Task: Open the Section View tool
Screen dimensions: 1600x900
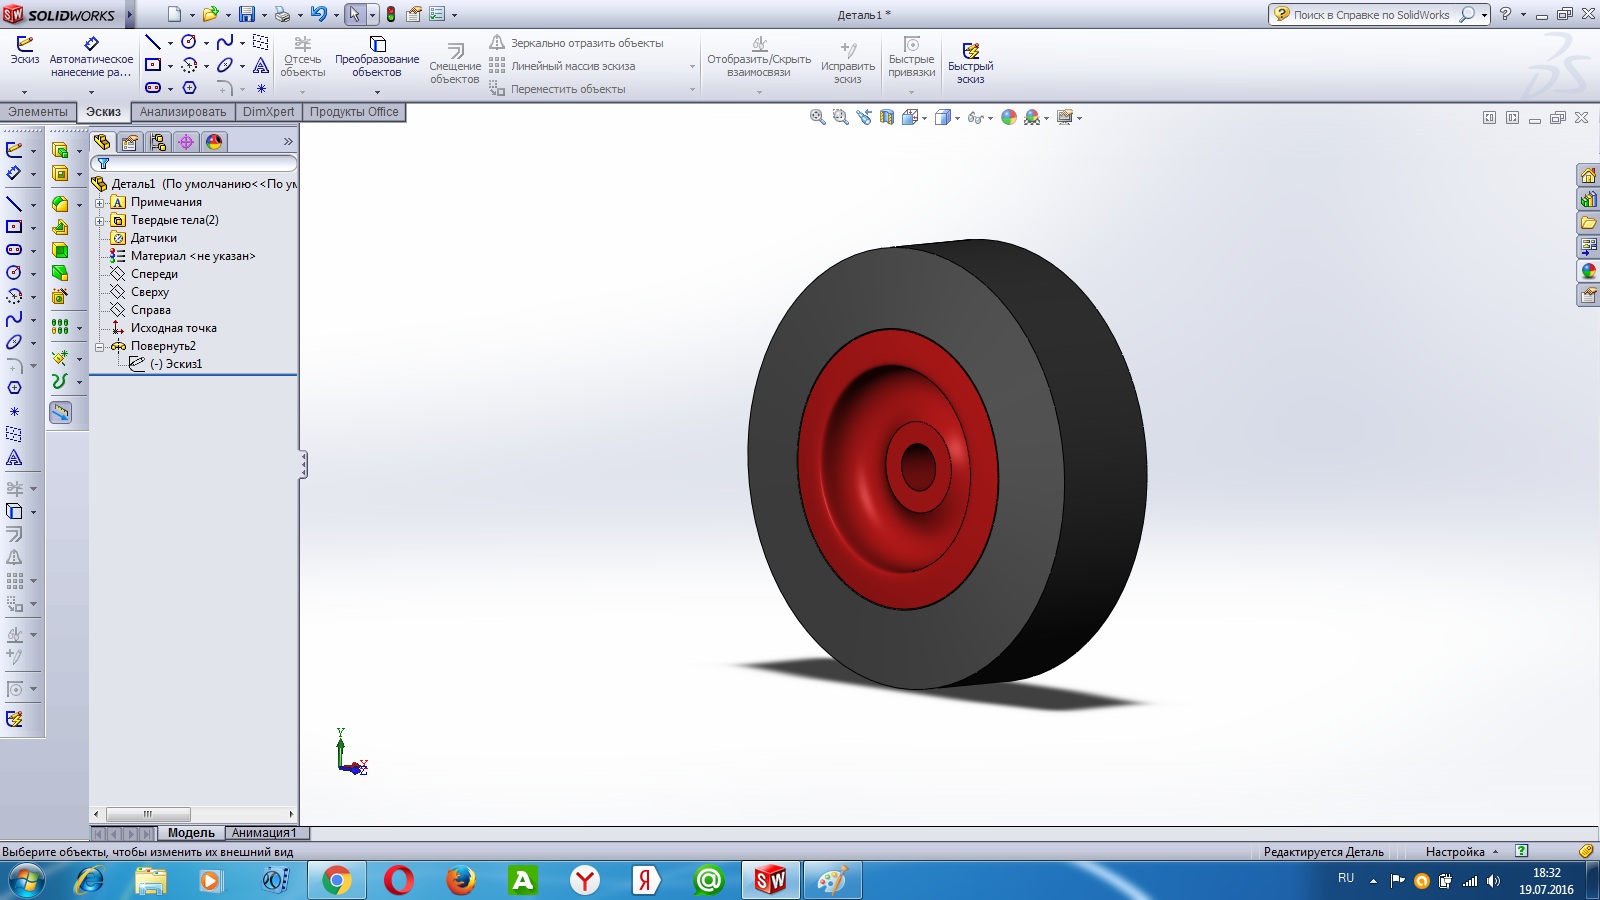Action: [887, 117]
